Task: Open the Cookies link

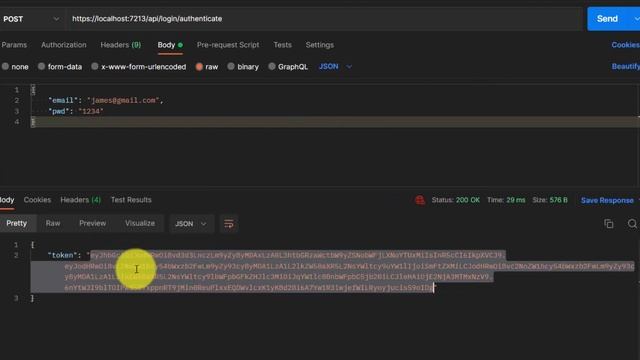Action: (x=625, y=45)
